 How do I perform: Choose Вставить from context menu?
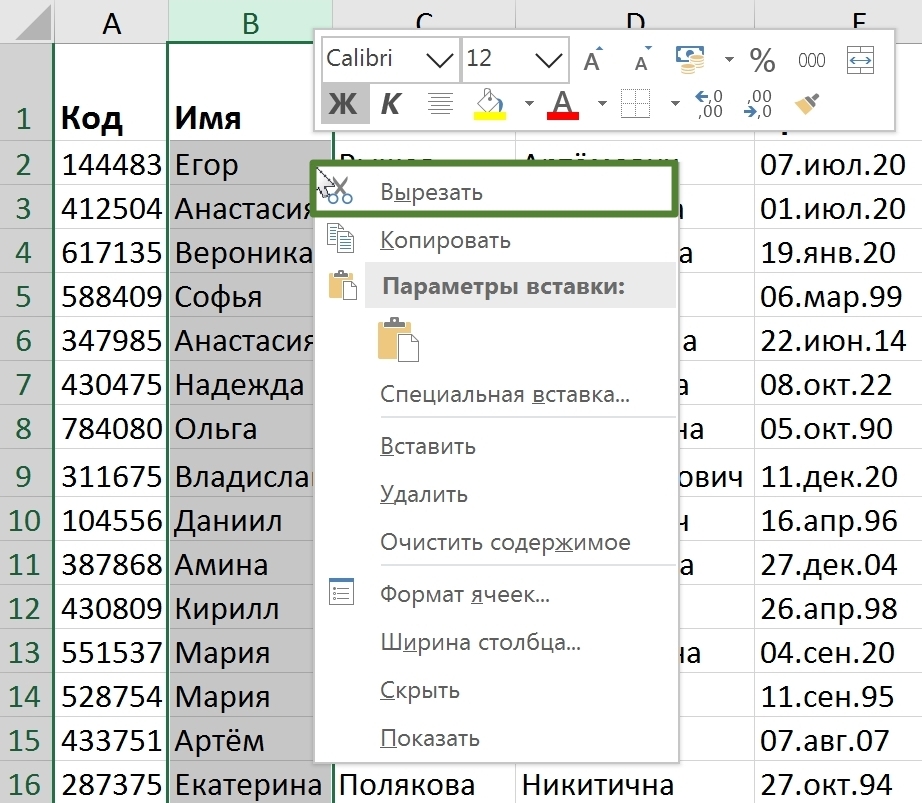496,446
